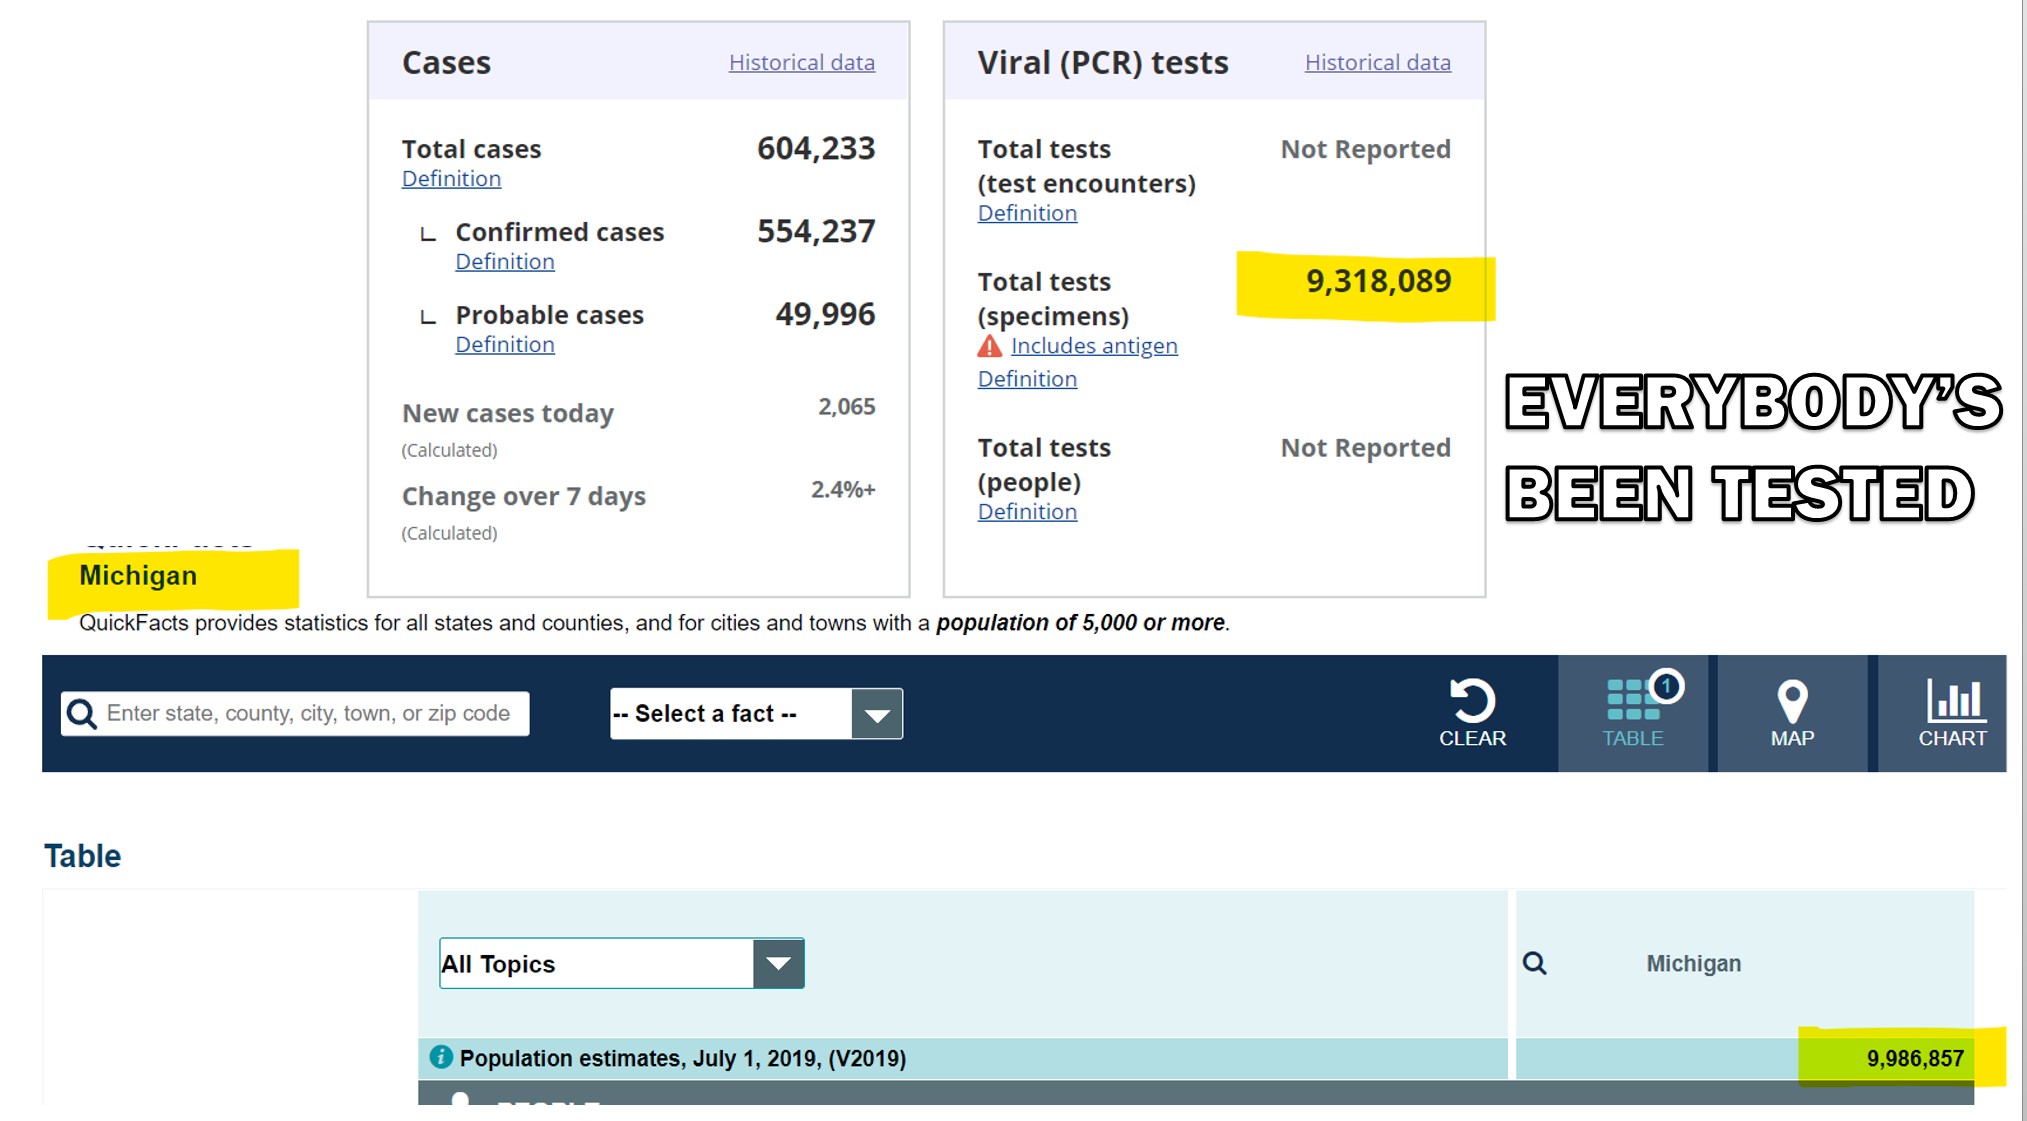The height and width of the screenshot is (1121, 2027).
Task: Click the population value 9,986,857
Action: pyautogui.click(x=1915, y=1058)
